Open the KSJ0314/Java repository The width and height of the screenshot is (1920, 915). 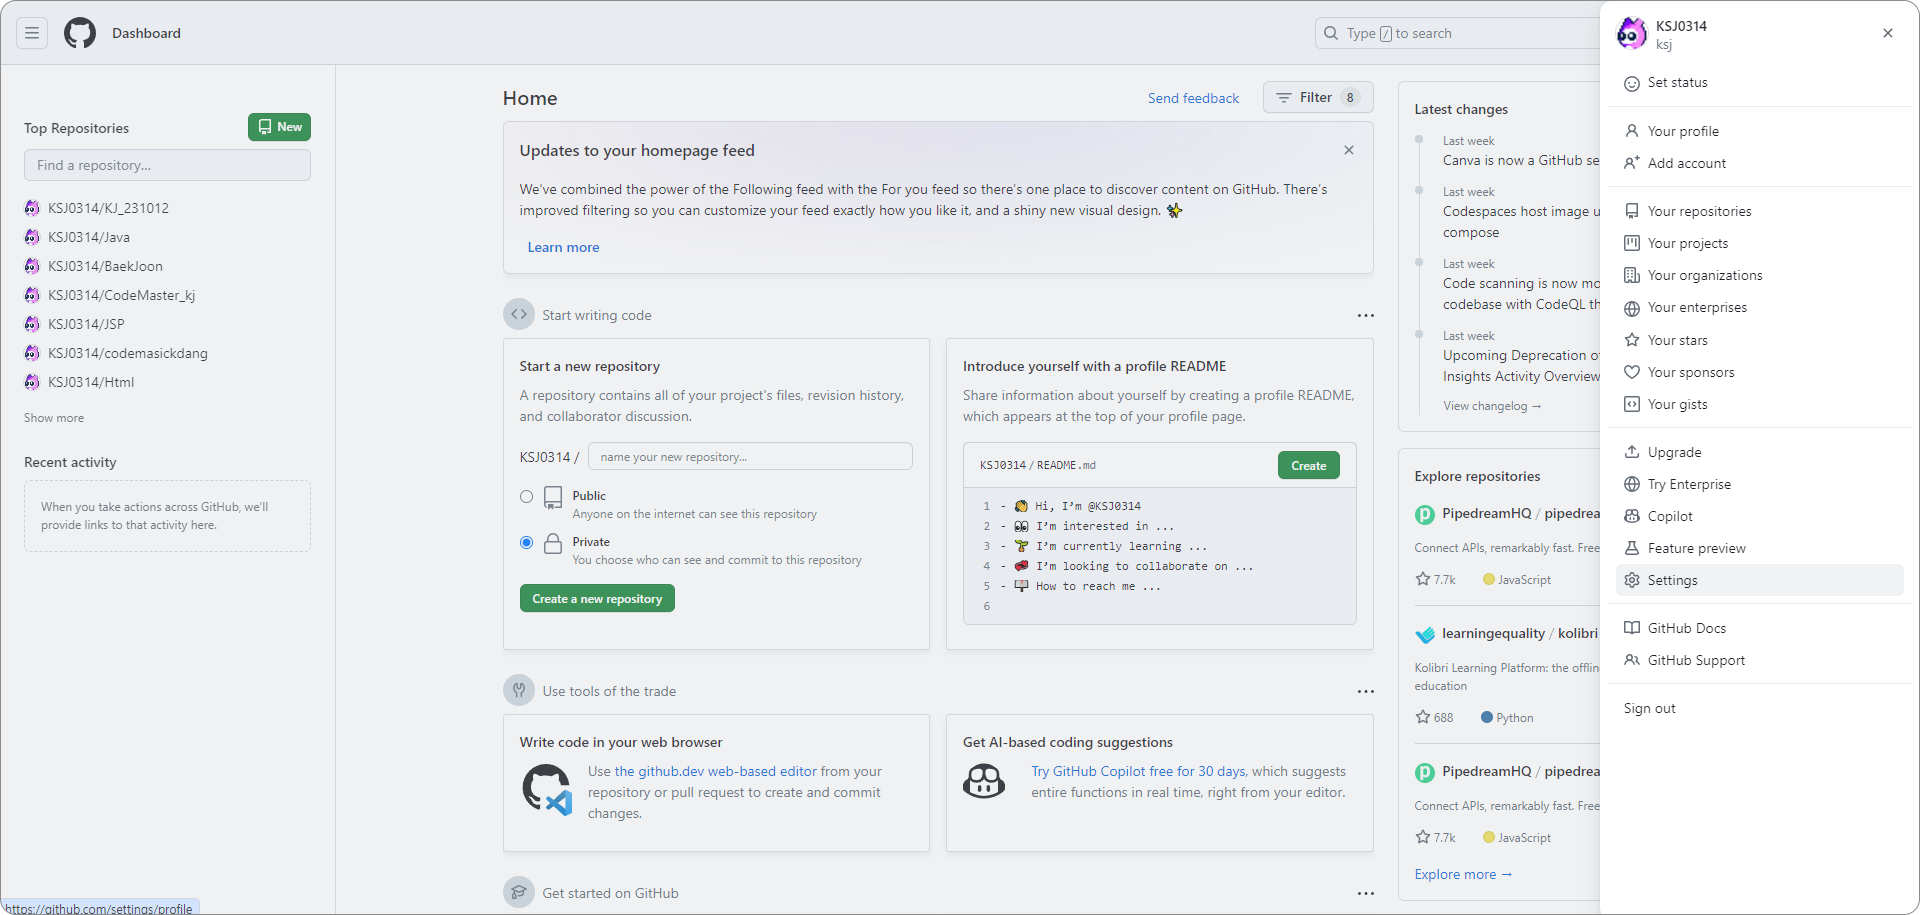[89, 237]
